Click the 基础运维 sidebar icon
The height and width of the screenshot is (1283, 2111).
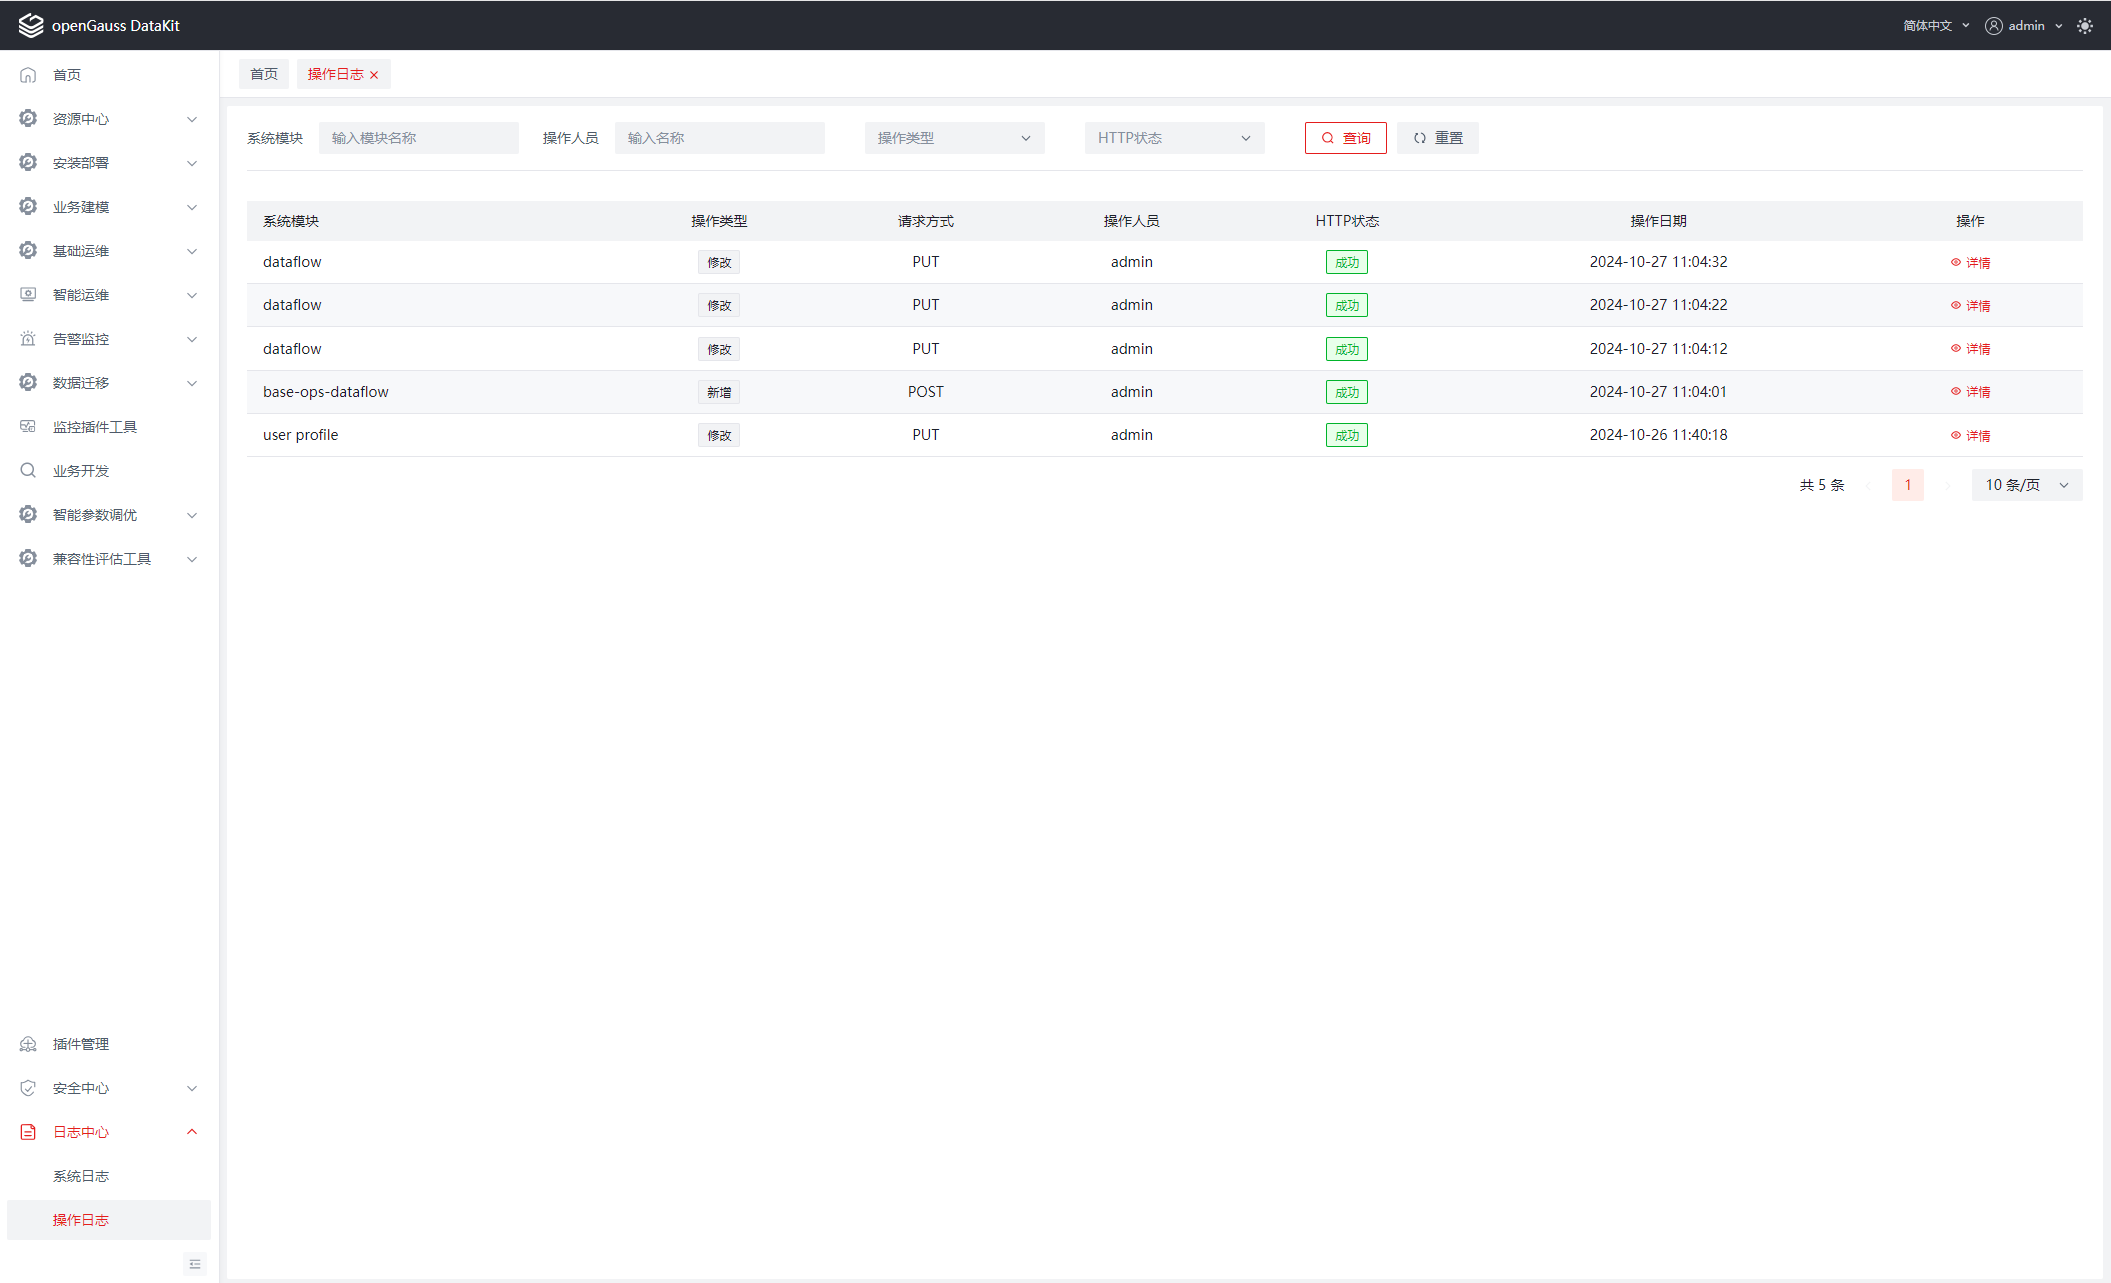28,251
